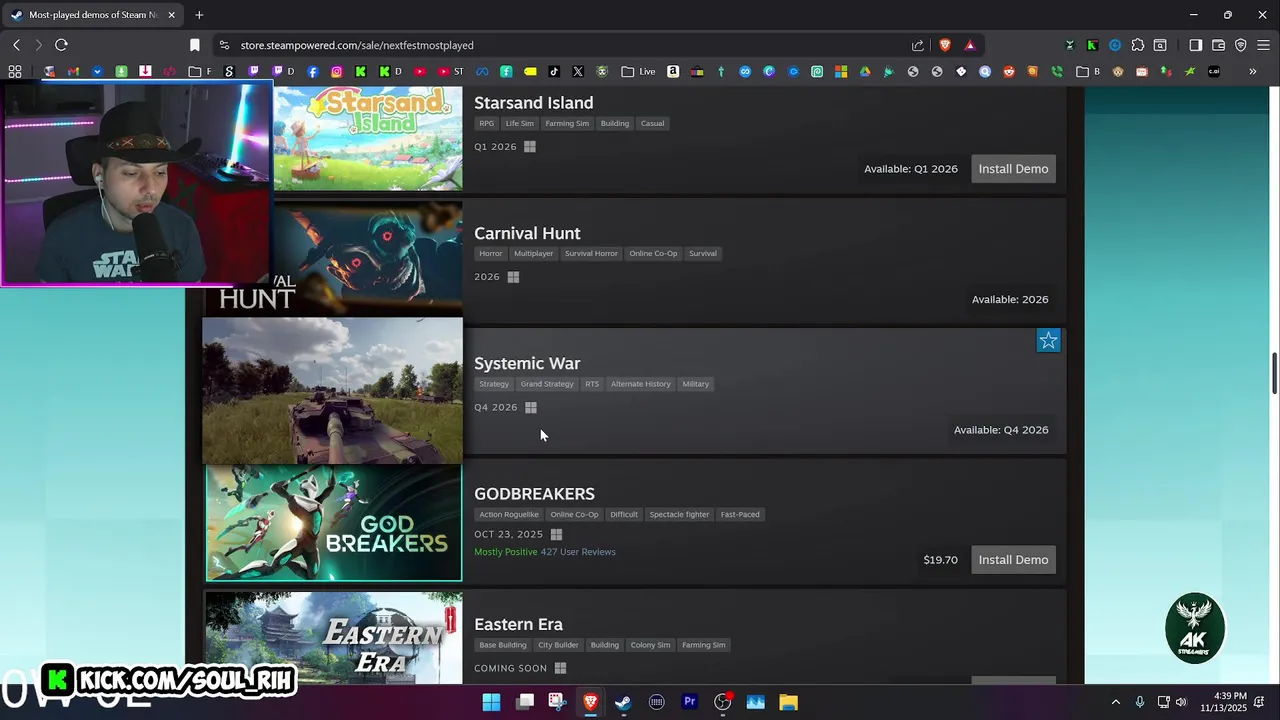This screenshot has width=1280, height=720.
Task: Click the Systemic War wishlist star
Action: click(1048, 341)
